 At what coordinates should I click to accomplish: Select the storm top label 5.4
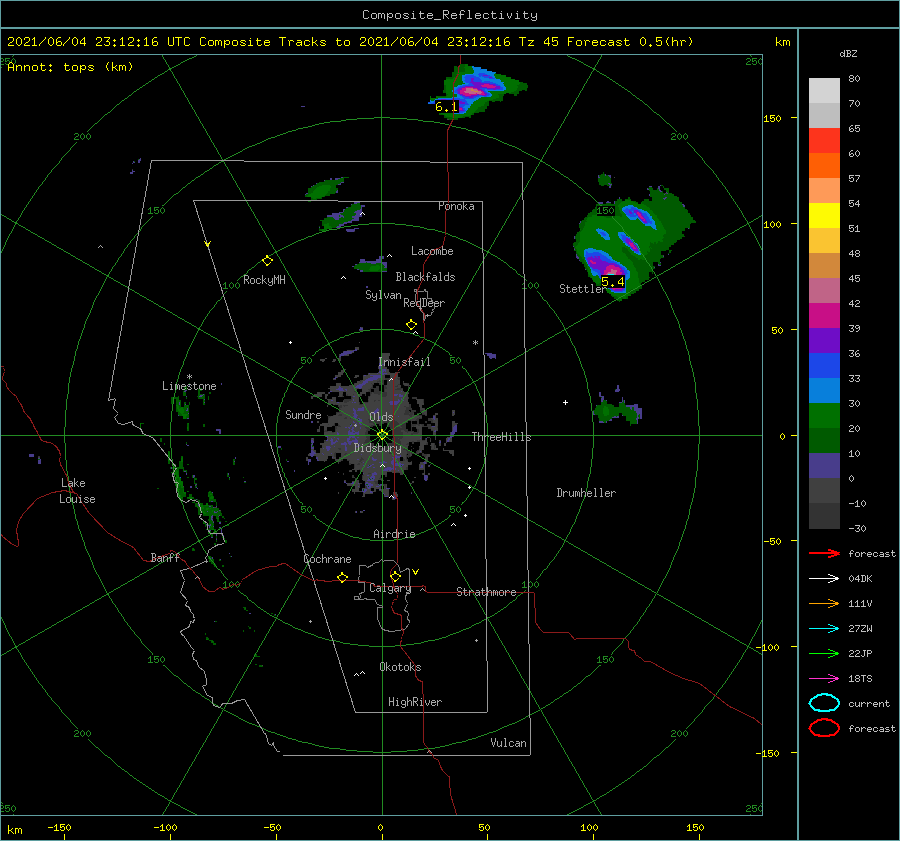(612, 282)
